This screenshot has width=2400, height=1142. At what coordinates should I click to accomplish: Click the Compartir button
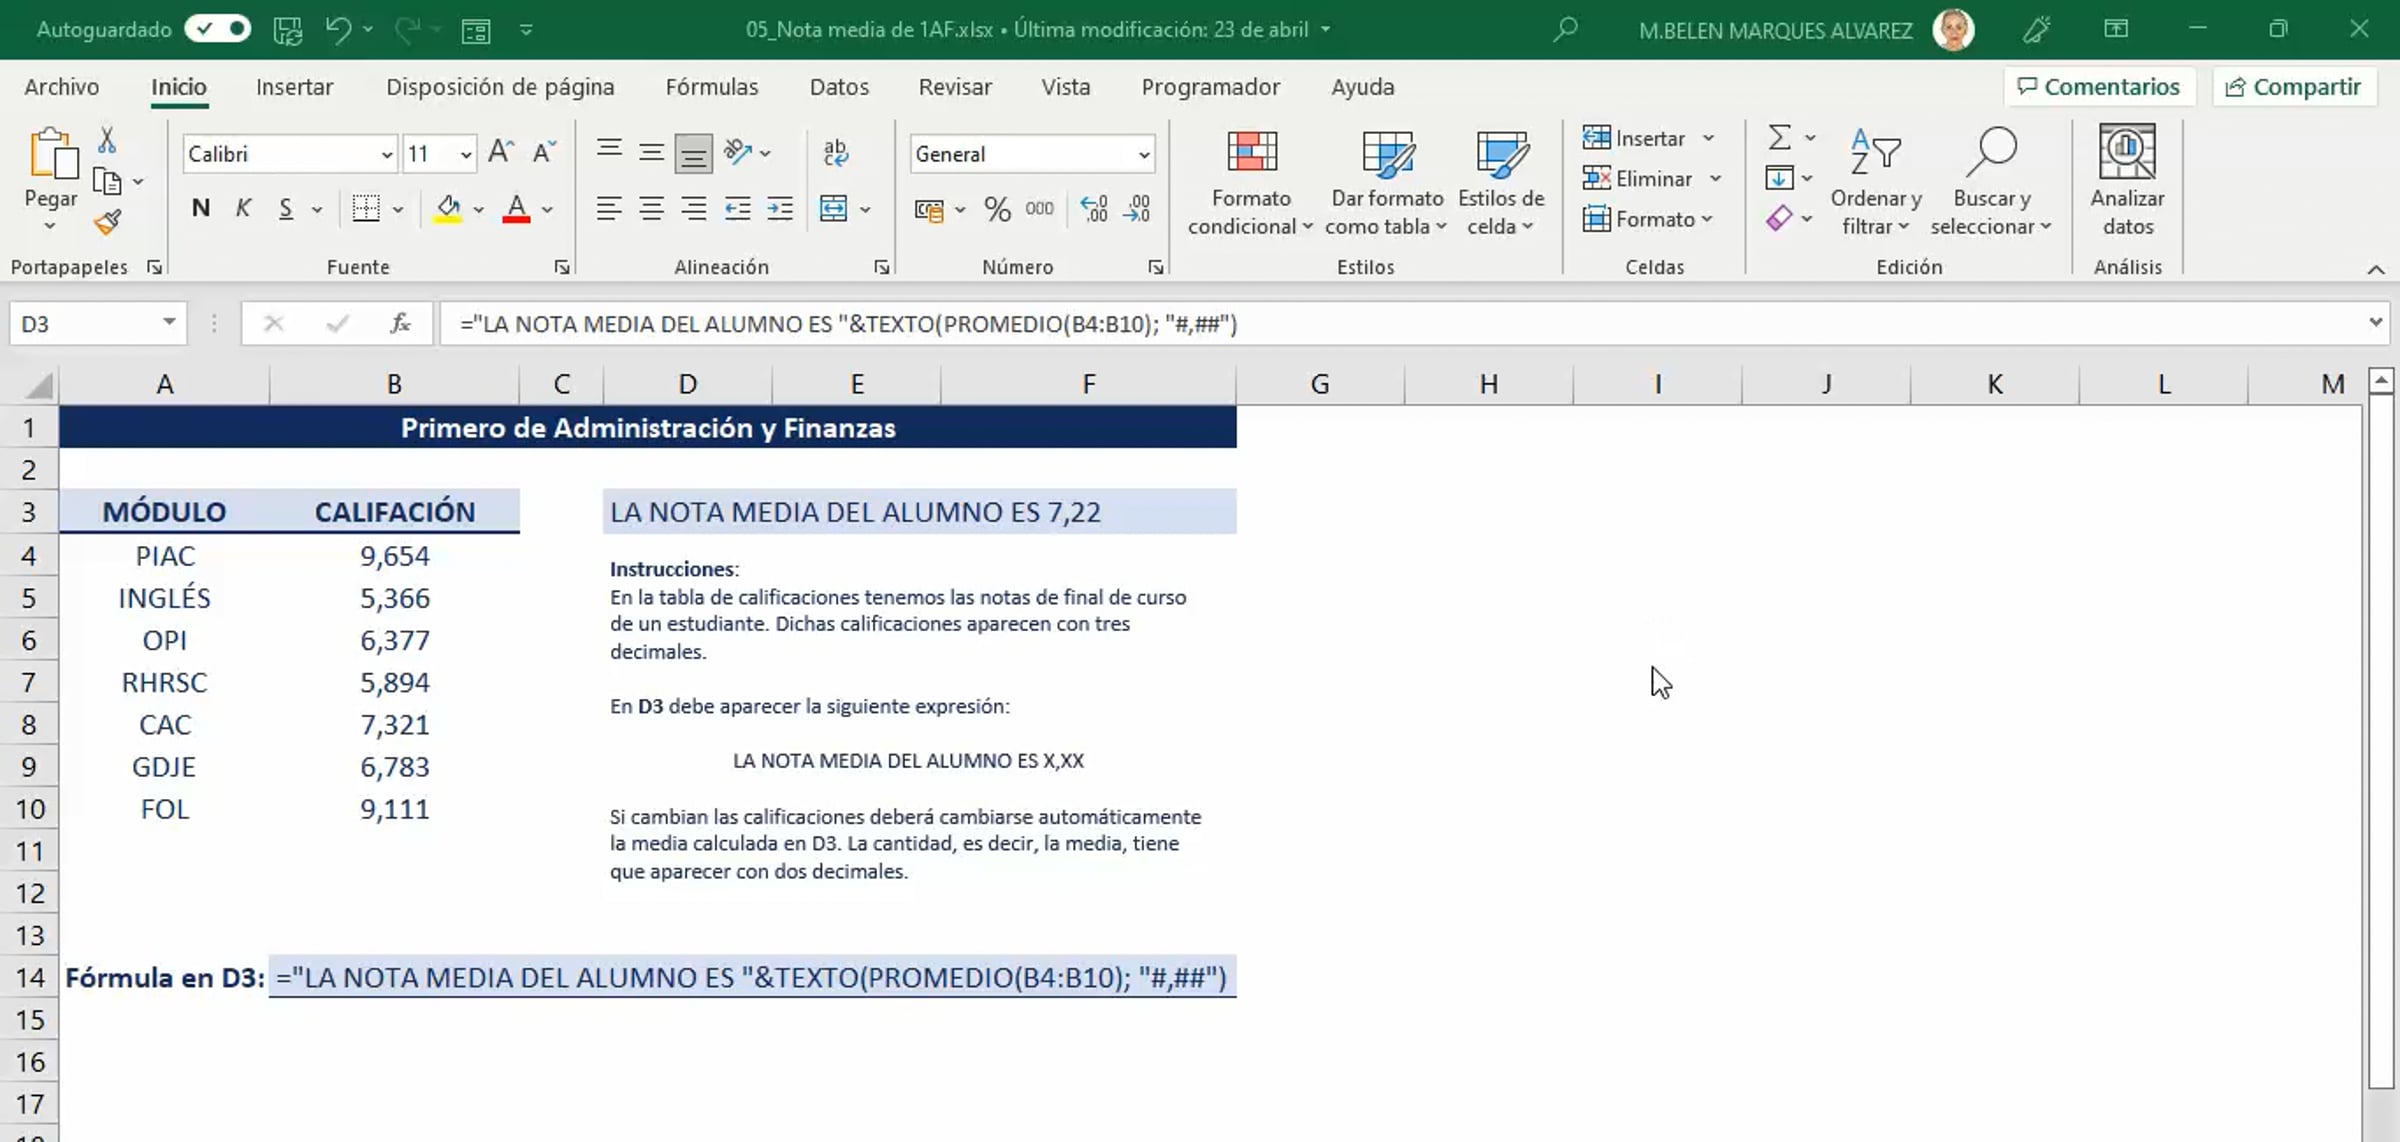pos(2294,87)
